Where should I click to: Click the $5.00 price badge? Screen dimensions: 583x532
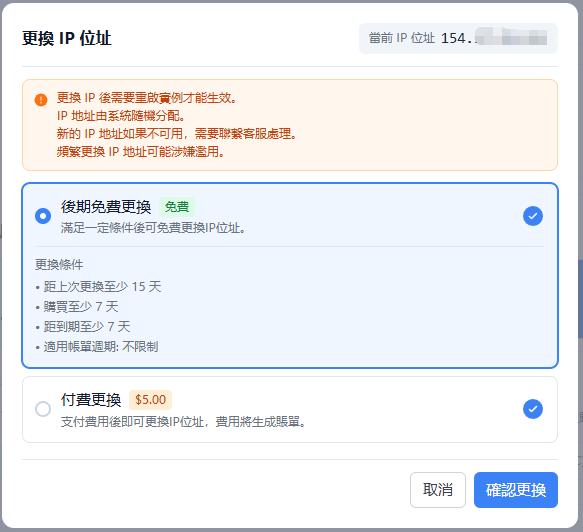(x=150, y=400)
